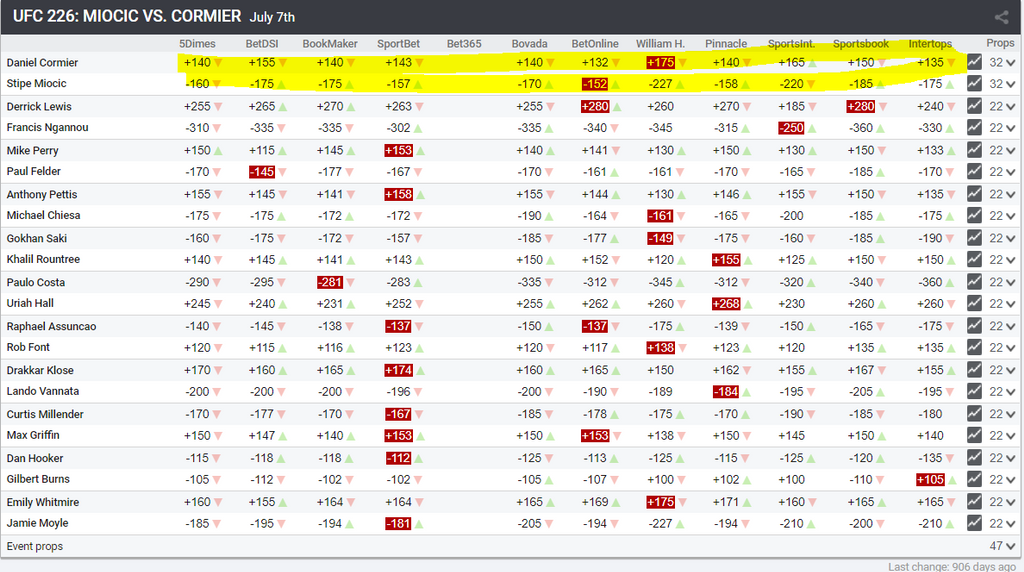Viewport: 1024px width, 572px height.
Task: Open the odds graph for Daniel Cormier
Action: pos(974,62)
